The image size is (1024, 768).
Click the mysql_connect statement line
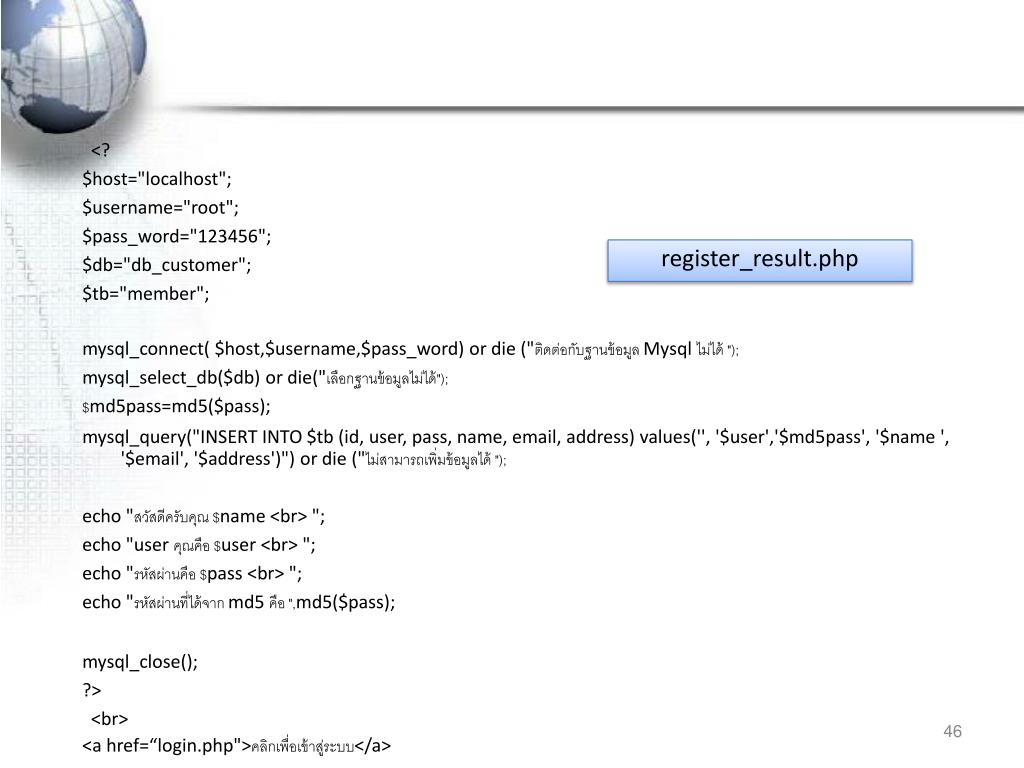tap(410, 349)
